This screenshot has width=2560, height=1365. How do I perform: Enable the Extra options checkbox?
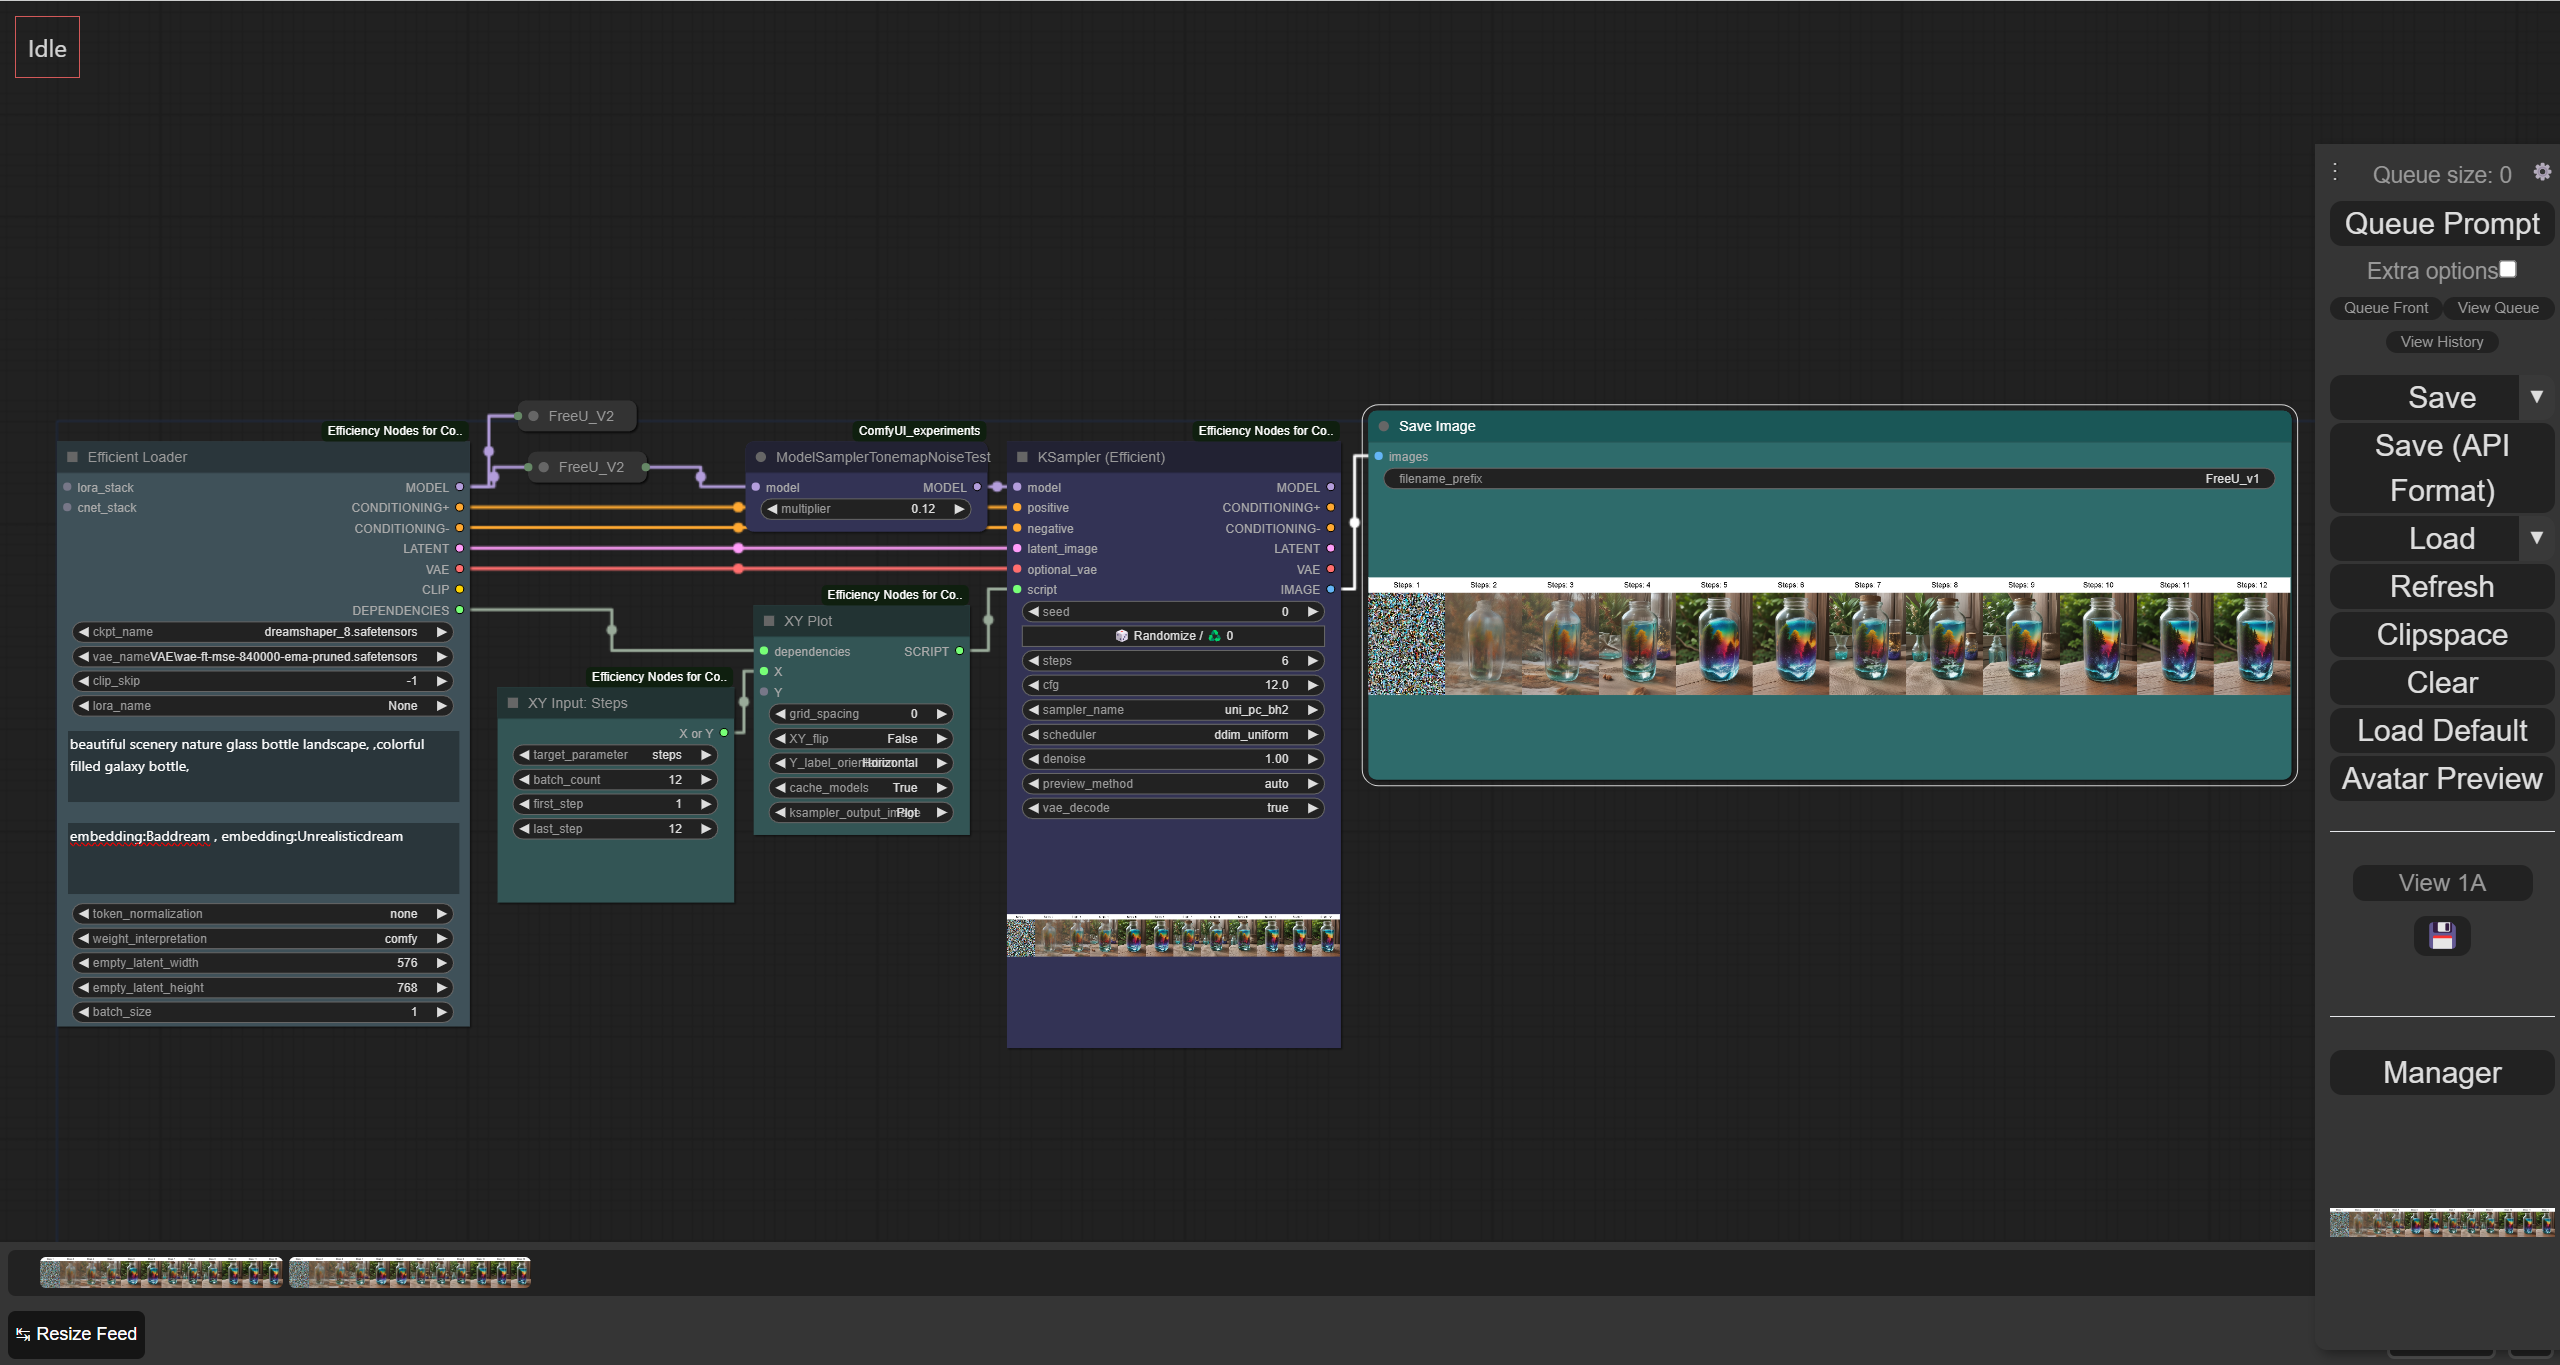click(2508, 270)
